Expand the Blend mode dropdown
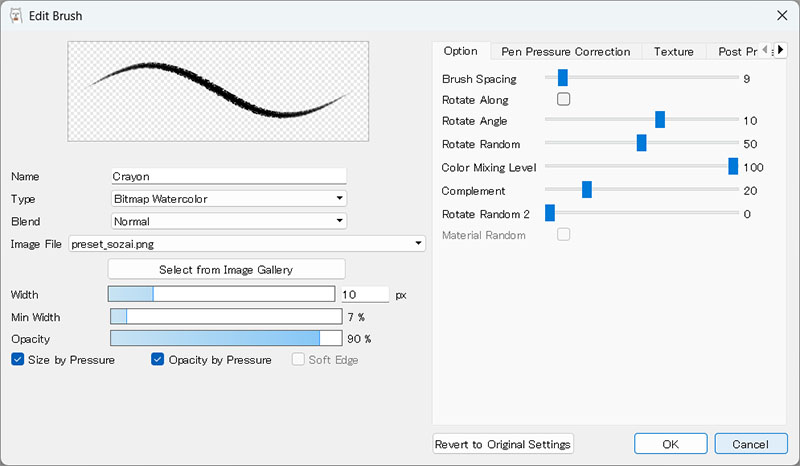 point(228,221)
